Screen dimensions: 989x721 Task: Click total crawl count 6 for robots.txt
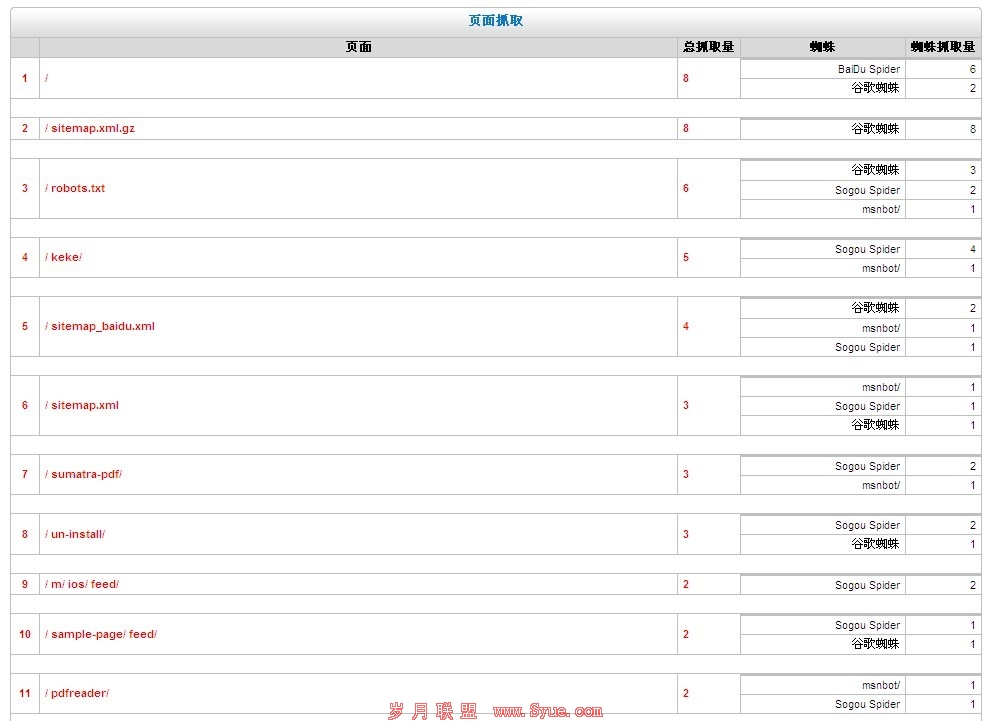pyautogui.click(x=686, y=188)
